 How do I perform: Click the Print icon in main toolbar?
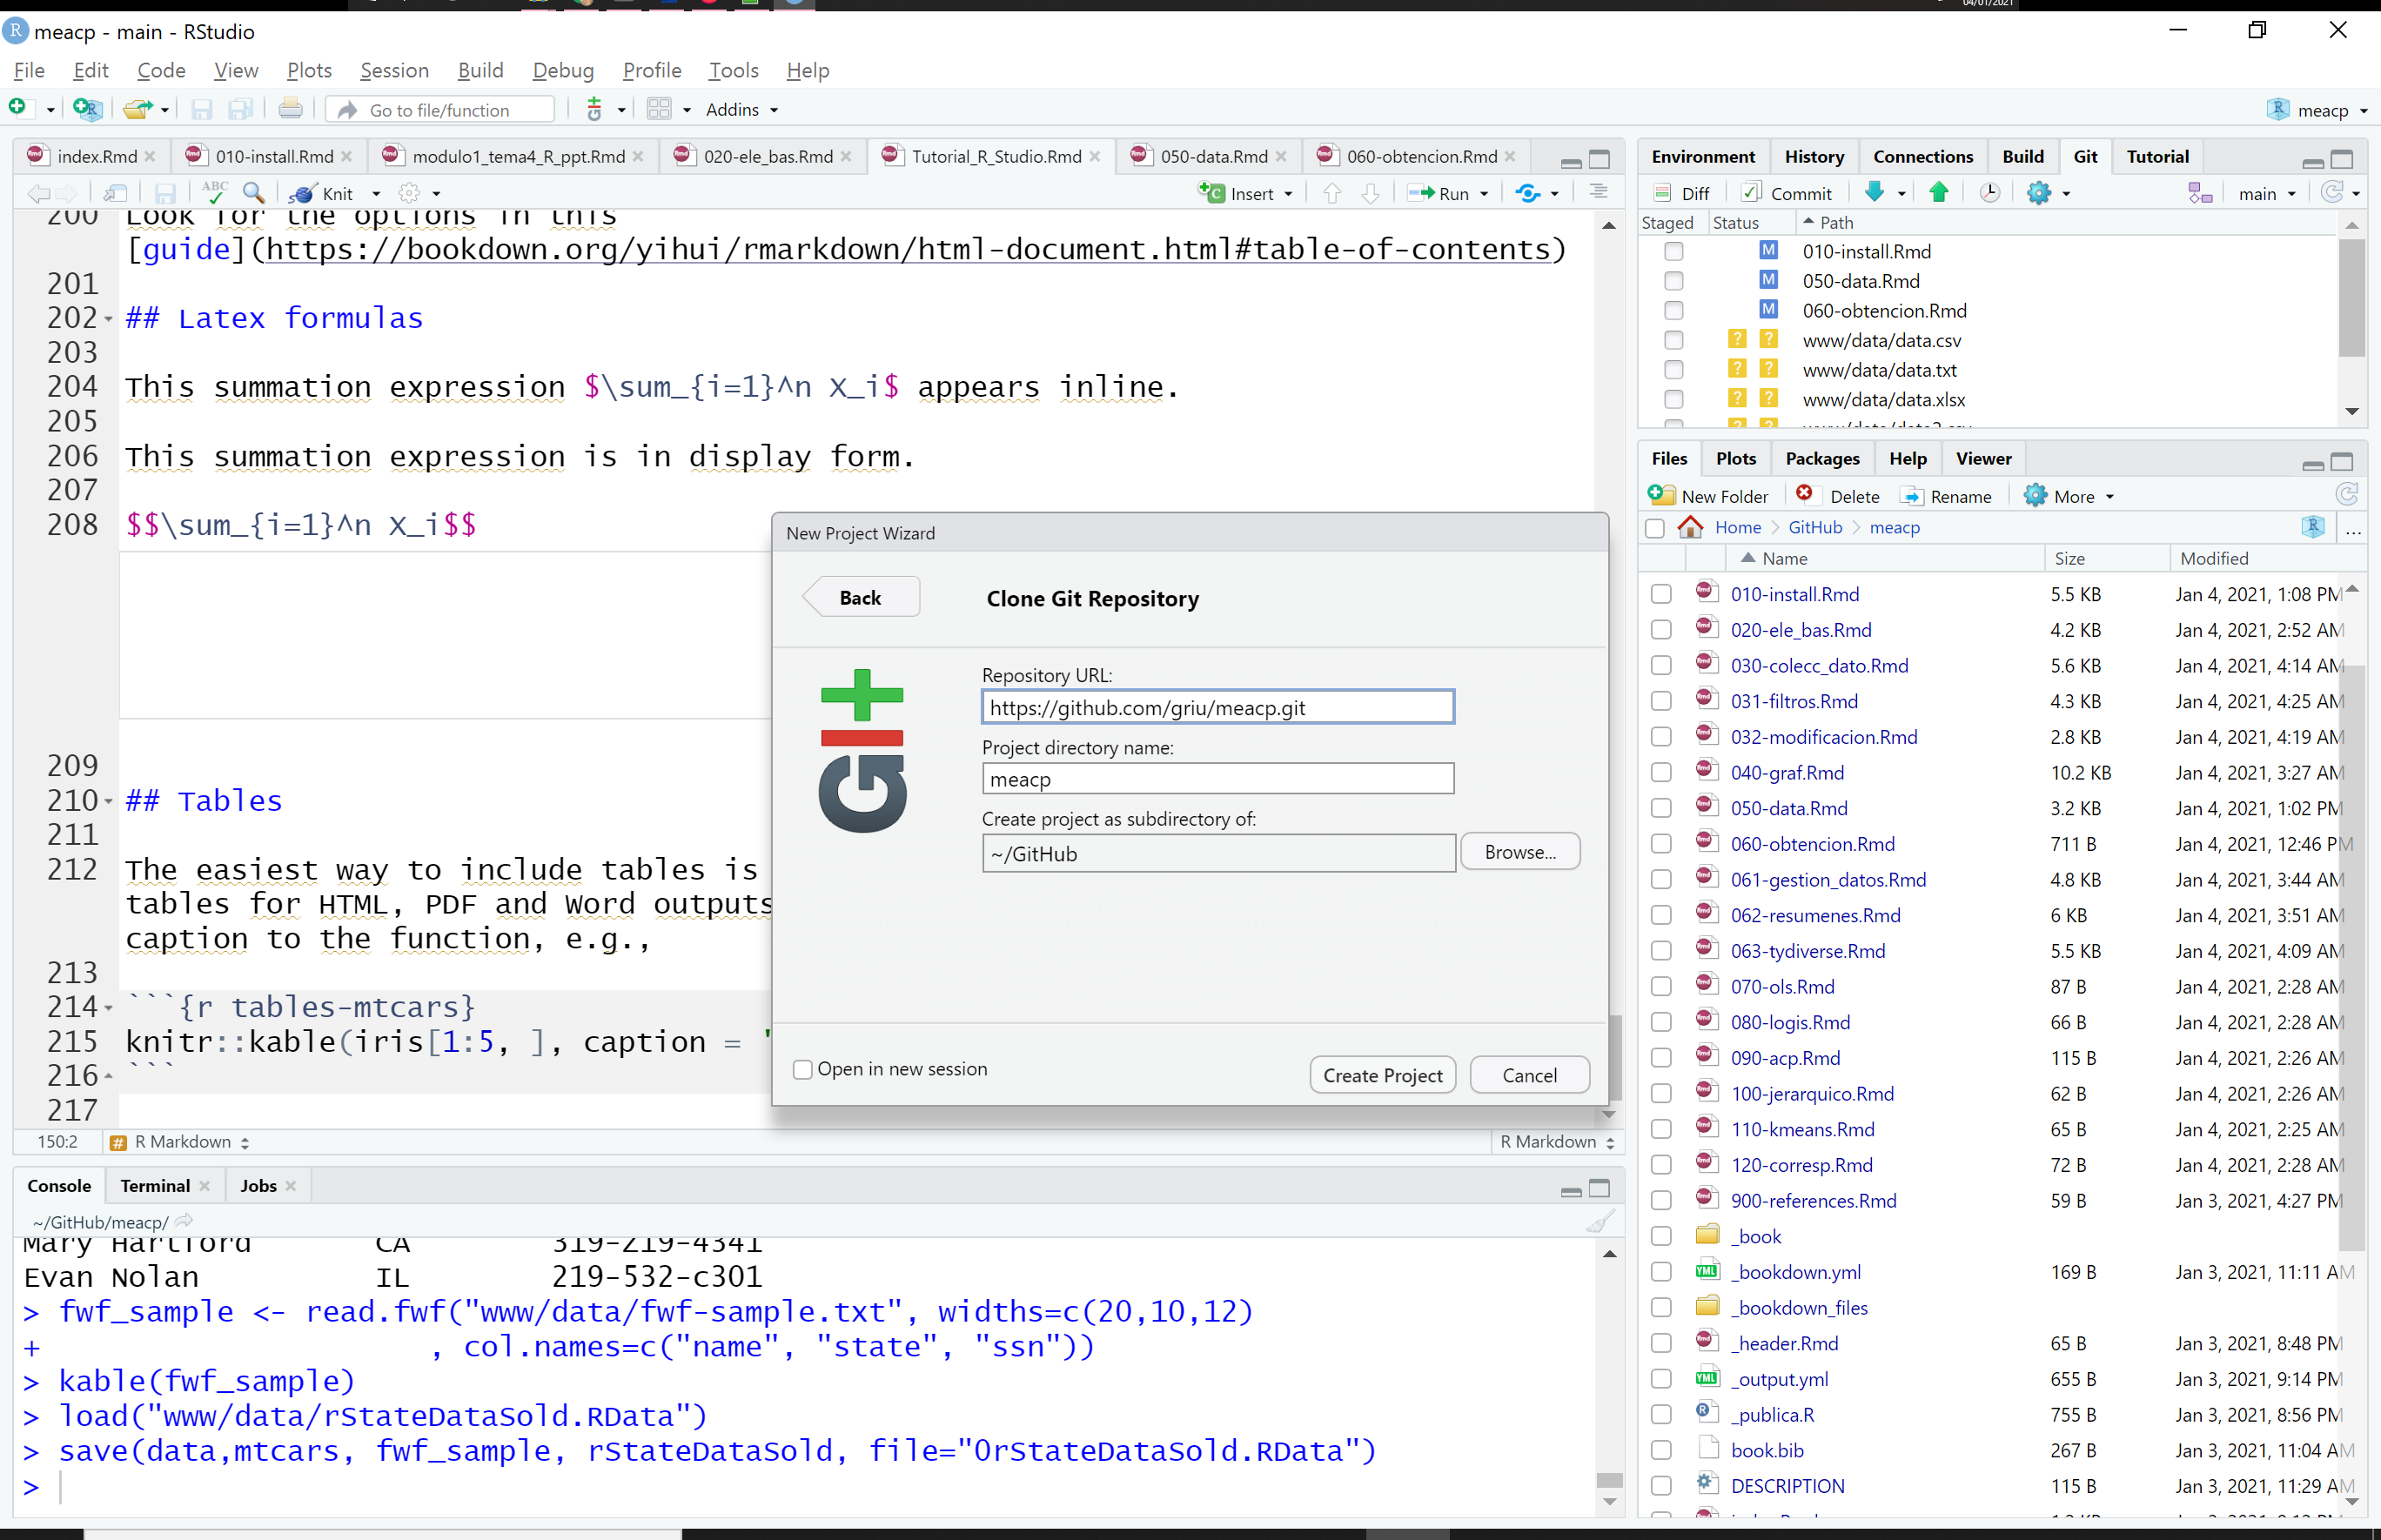tap(290, 109)
